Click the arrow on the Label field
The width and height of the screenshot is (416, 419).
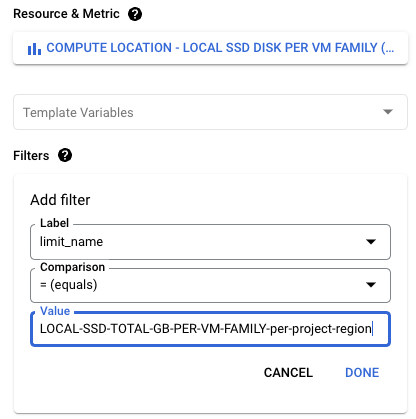pos(371,242)
